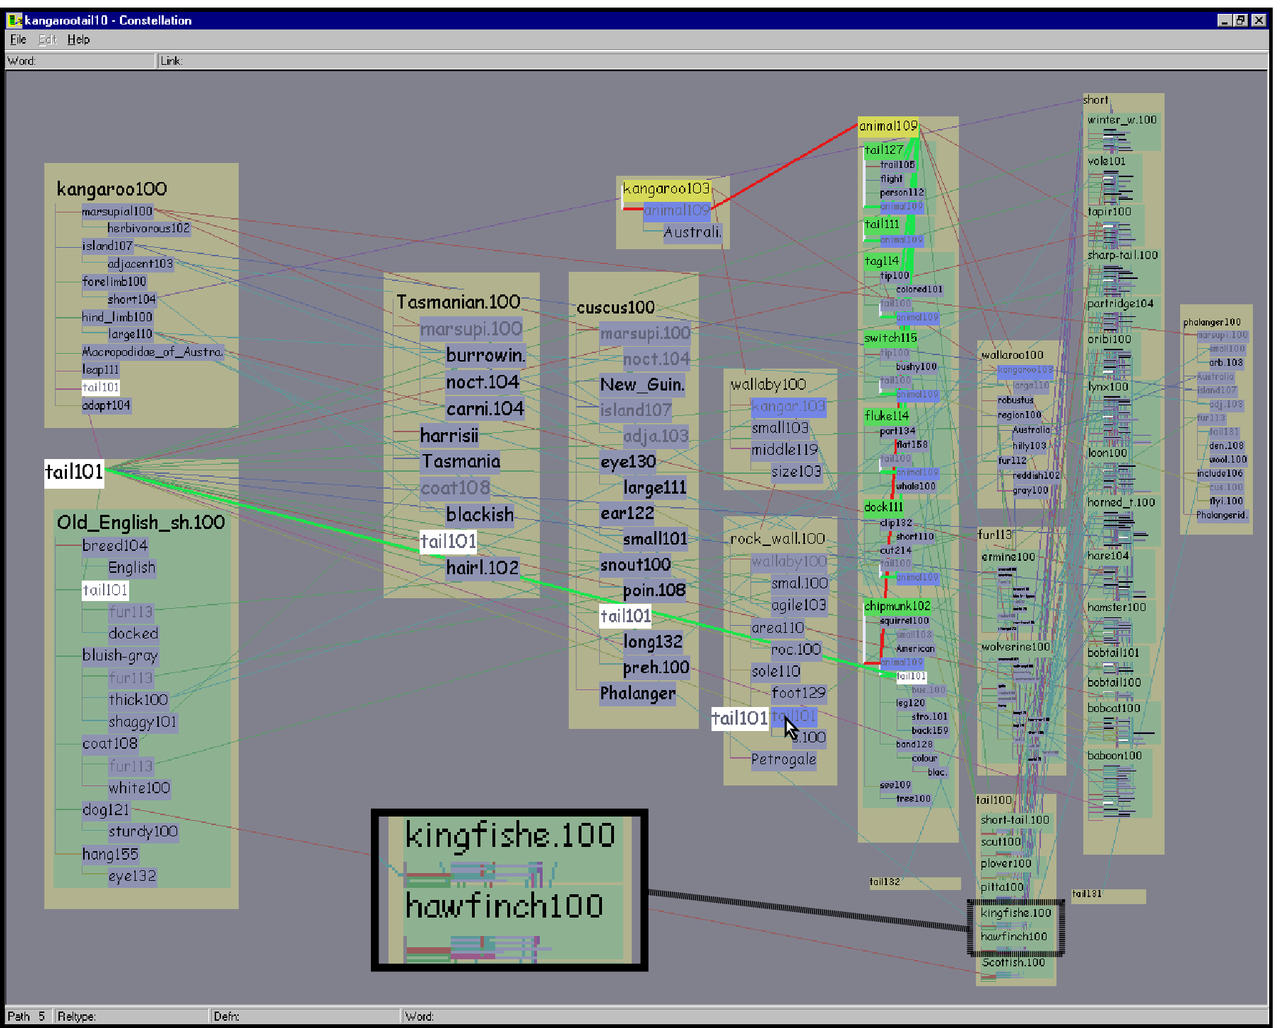Click the cuscus100 definition title
This screenshot has width=1280, height=1028.
coord(615,307)
